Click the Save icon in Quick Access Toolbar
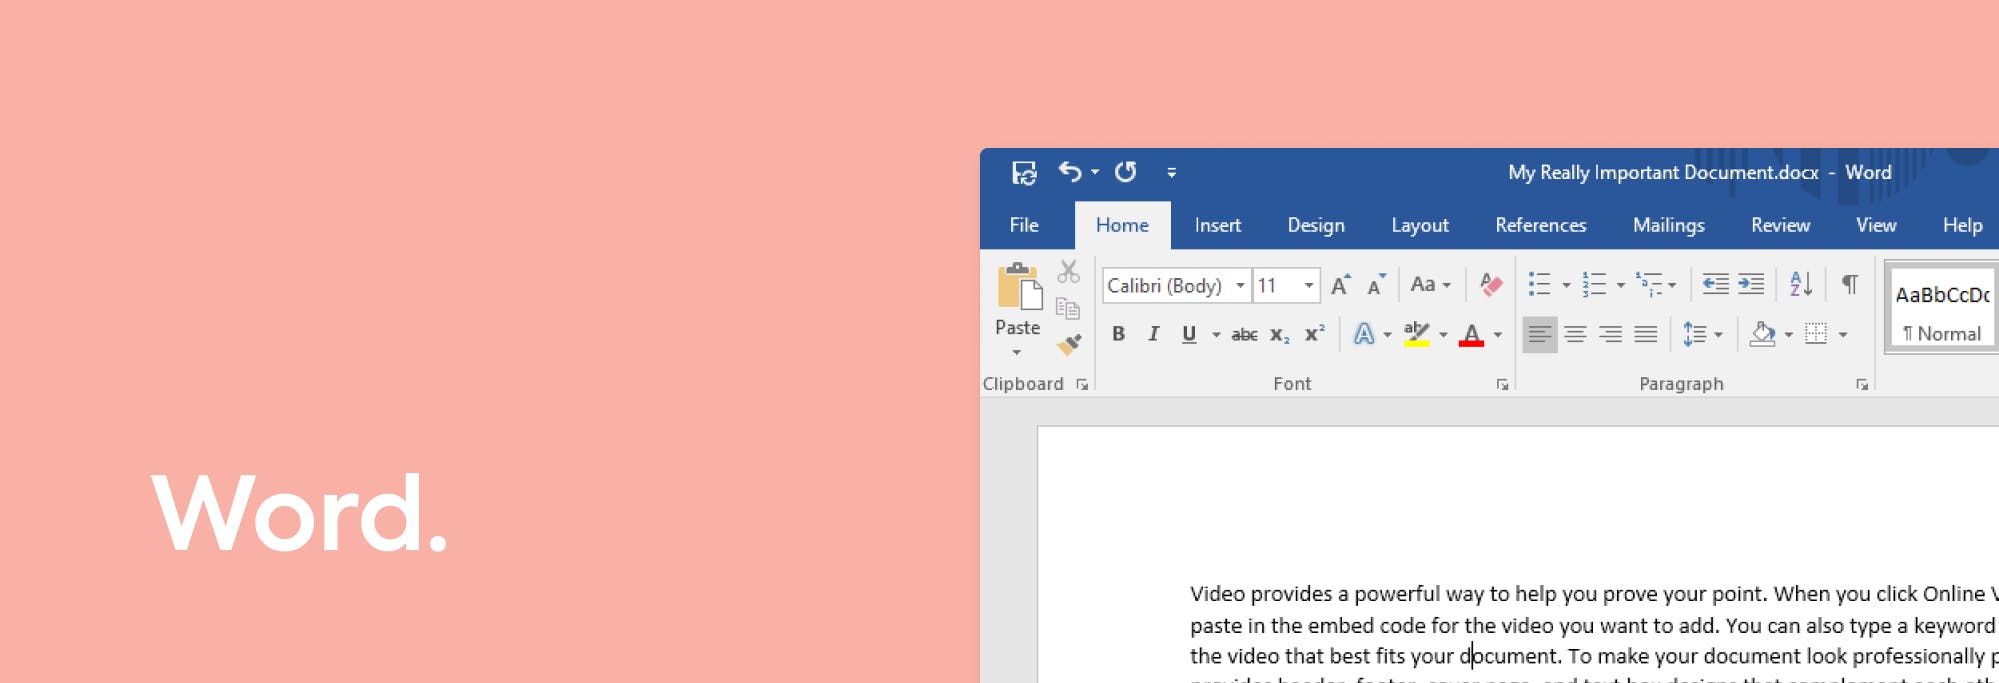The image size is (1999, 683). click(x=1024, y=172)
